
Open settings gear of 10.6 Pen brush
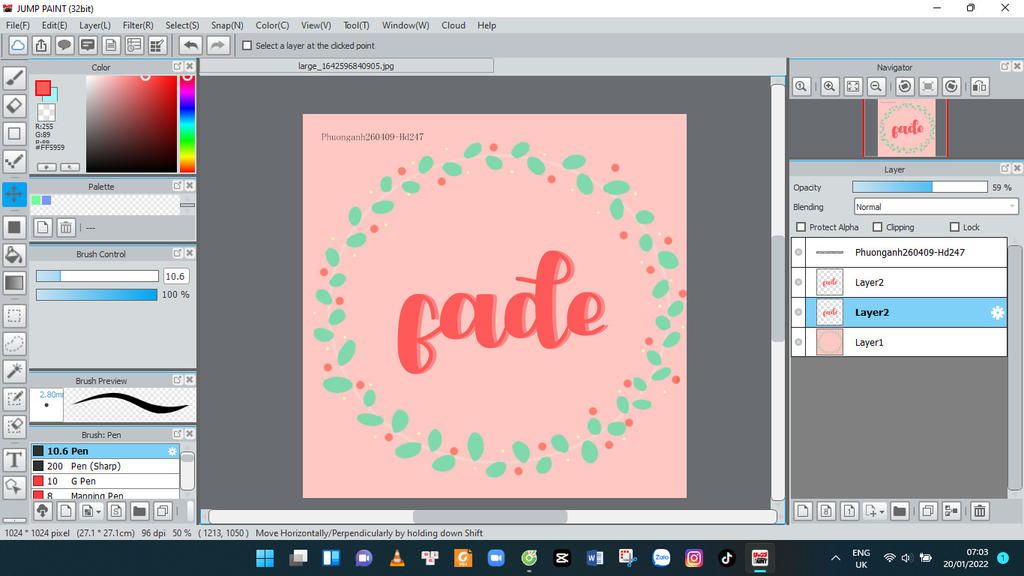pyautogui.click(x=172, y=451)
